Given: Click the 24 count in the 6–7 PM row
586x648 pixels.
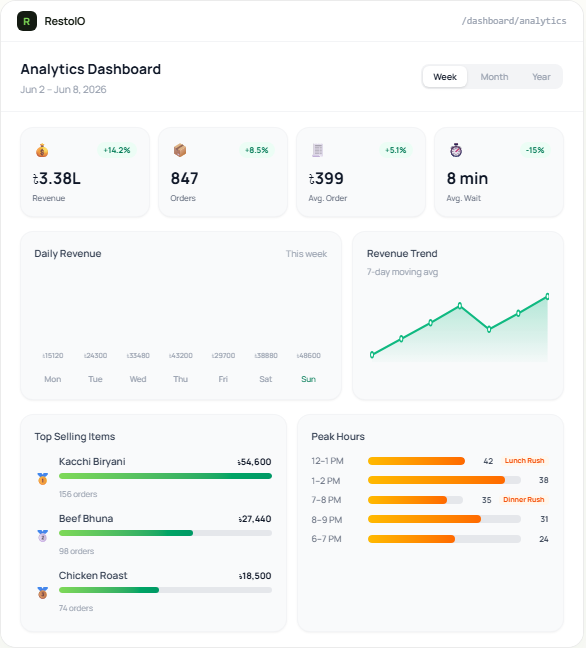Looking at the screenshot, I should [544, 539].
